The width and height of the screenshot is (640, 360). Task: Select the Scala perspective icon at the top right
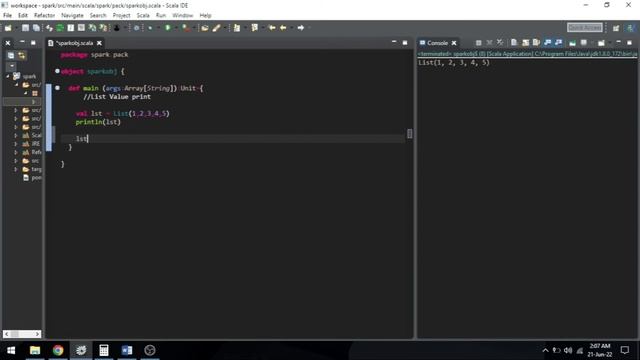[x=631, y=28]
